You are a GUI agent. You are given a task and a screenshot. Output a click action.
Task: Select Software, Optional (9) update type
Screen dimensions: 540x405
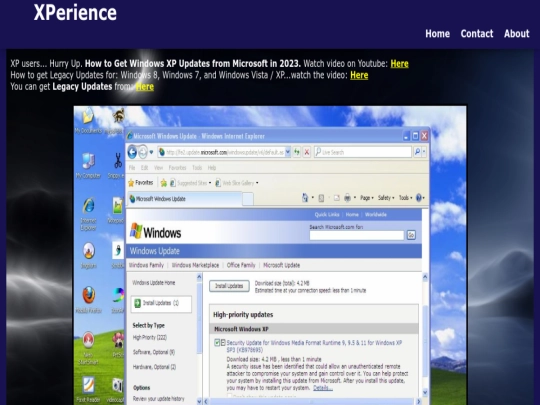click(154, 352)
